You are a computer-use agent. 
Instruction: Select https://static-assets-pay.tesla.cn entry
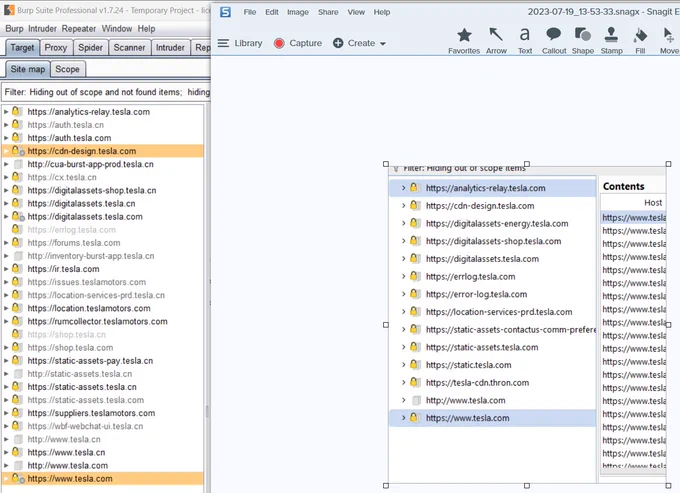(90, 361)
